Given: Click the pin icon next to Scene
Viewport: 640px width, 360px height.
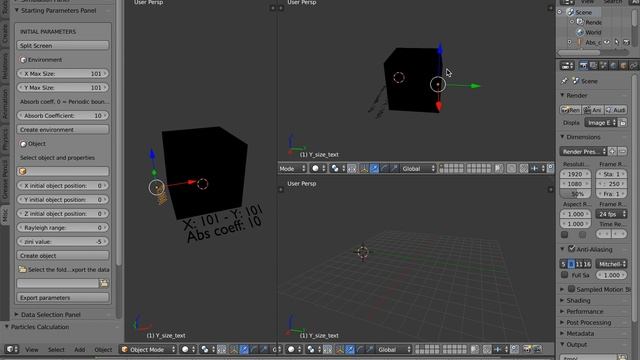Looking at the screenshot, I should click(564, 81).
